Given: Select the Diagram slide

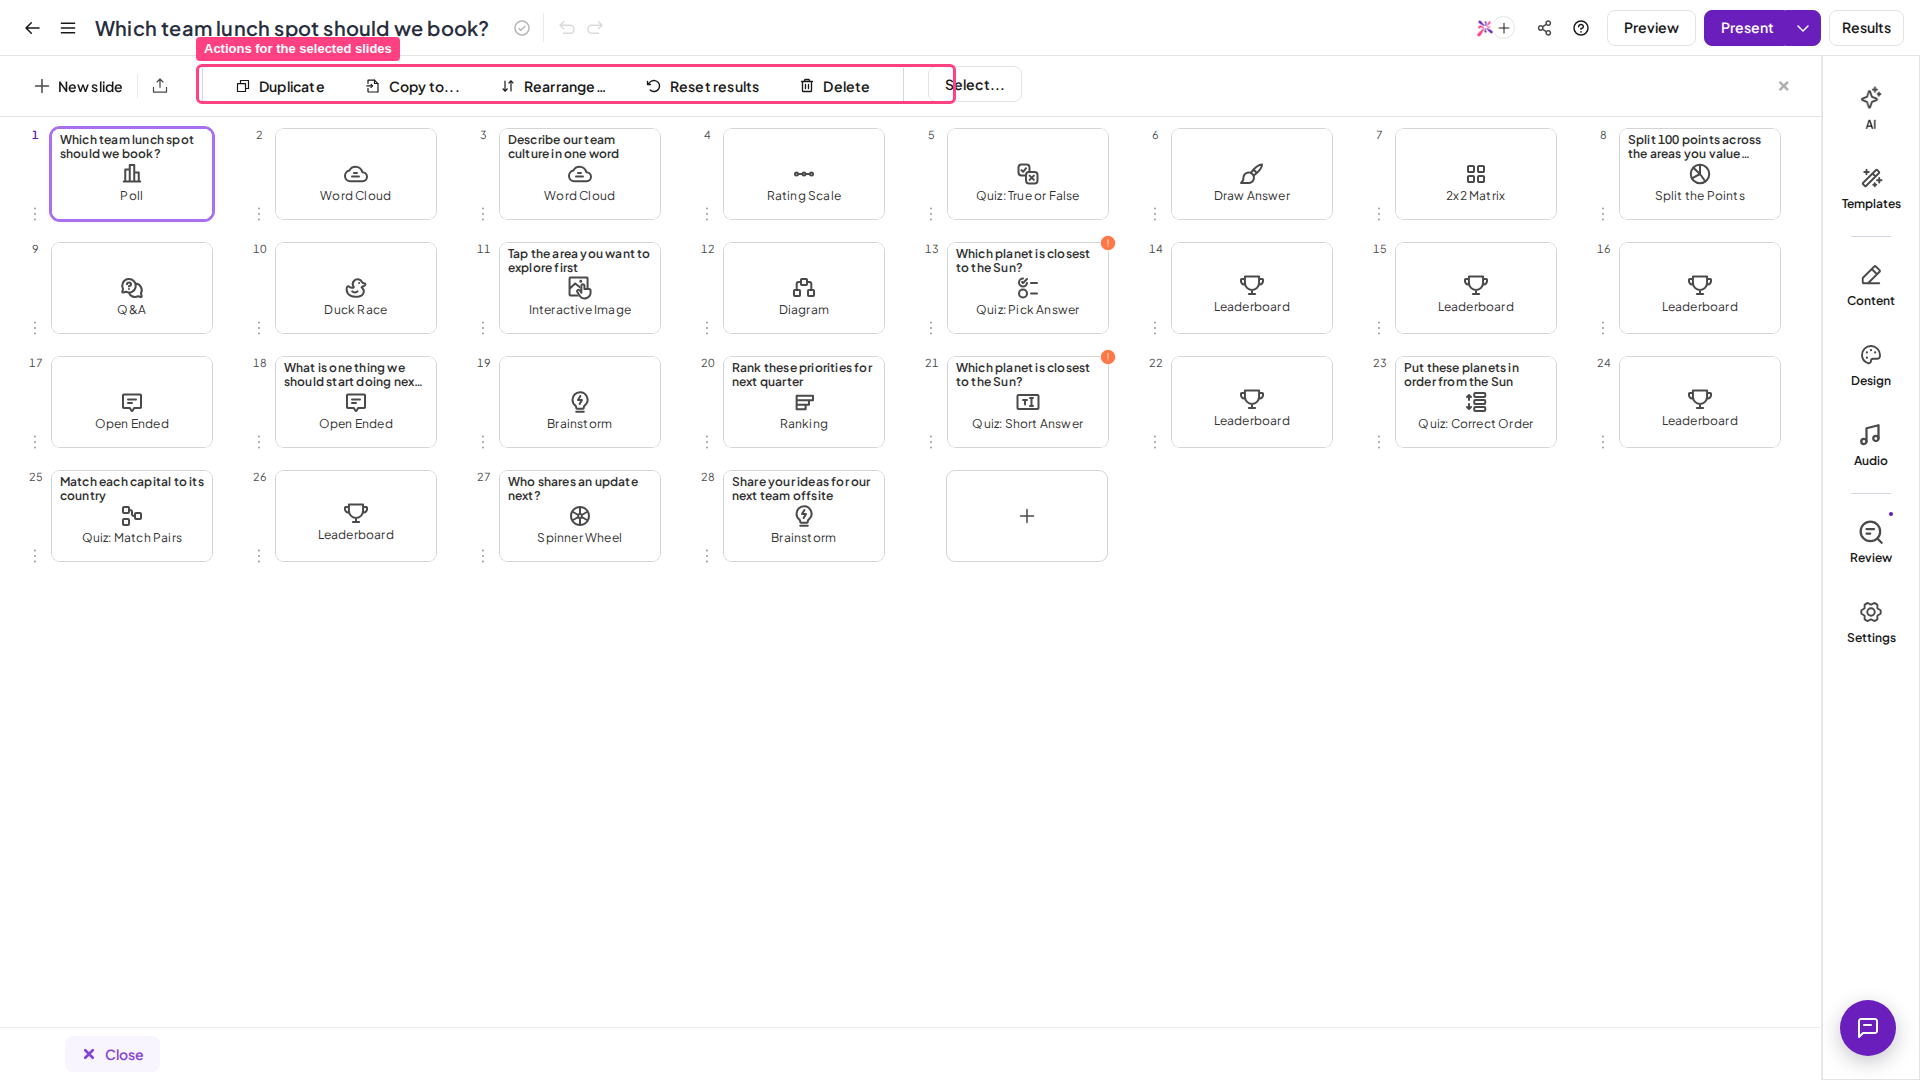Looking at the screenshot, I should pyautogui.click(x=804, y=288).
